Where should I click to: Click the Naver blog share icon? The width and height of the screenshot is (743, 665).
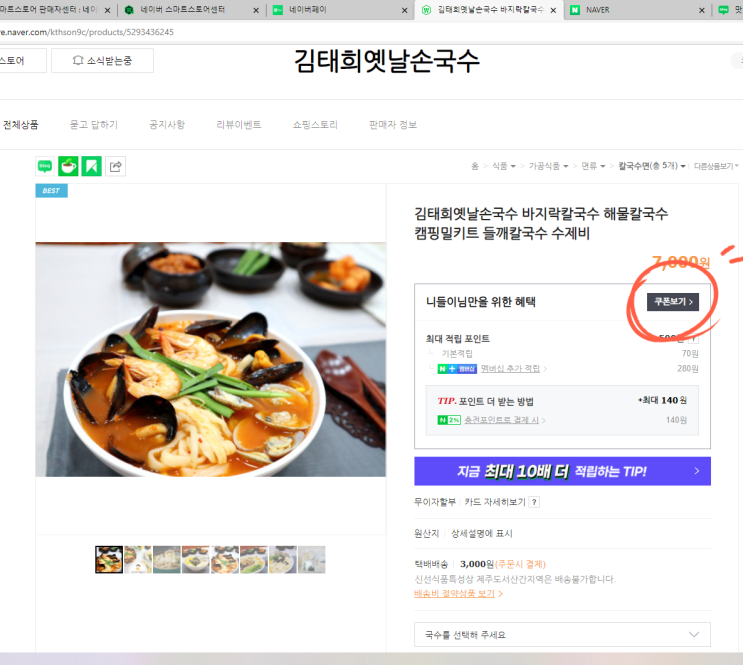point(45,166)
